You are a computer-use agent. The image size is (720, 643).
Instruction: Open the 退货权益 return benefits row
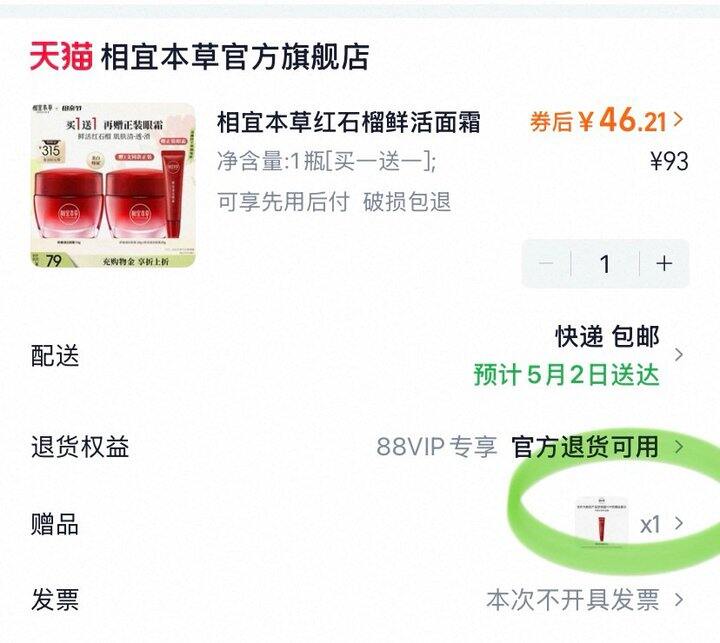point(360,446)
